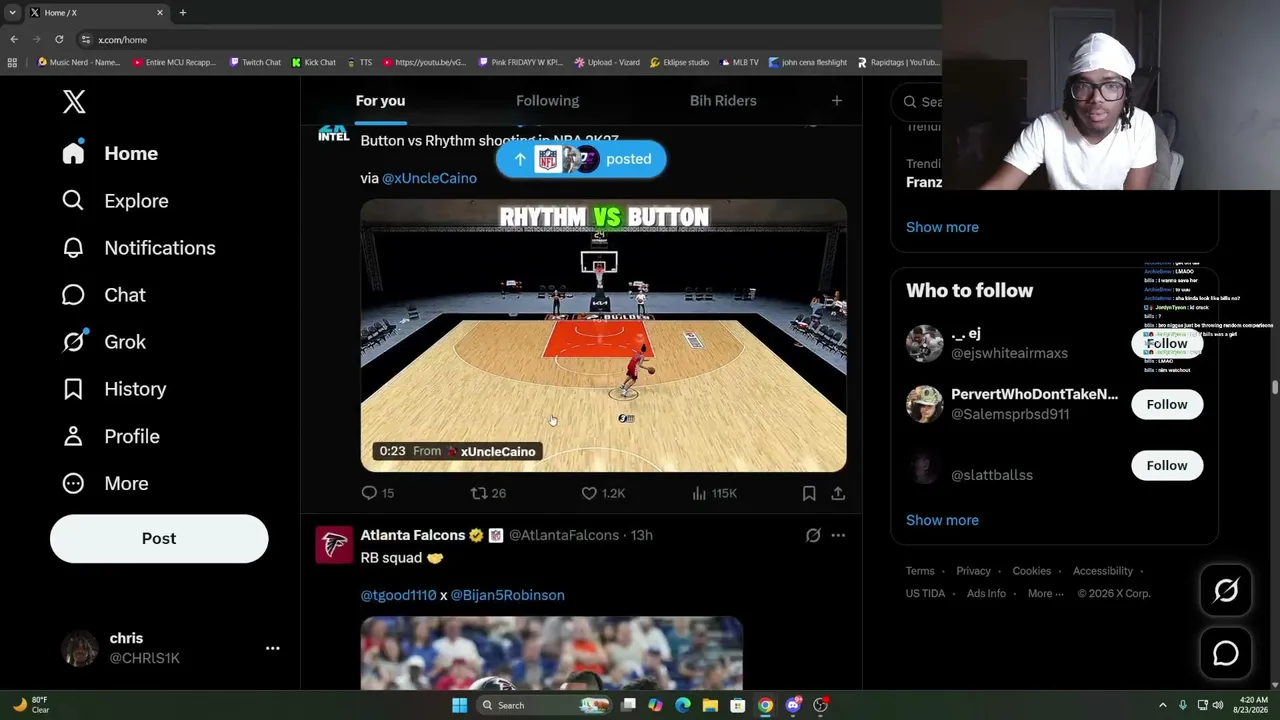Follow PervertWhoDontTakeN... account

[1167, 404]
